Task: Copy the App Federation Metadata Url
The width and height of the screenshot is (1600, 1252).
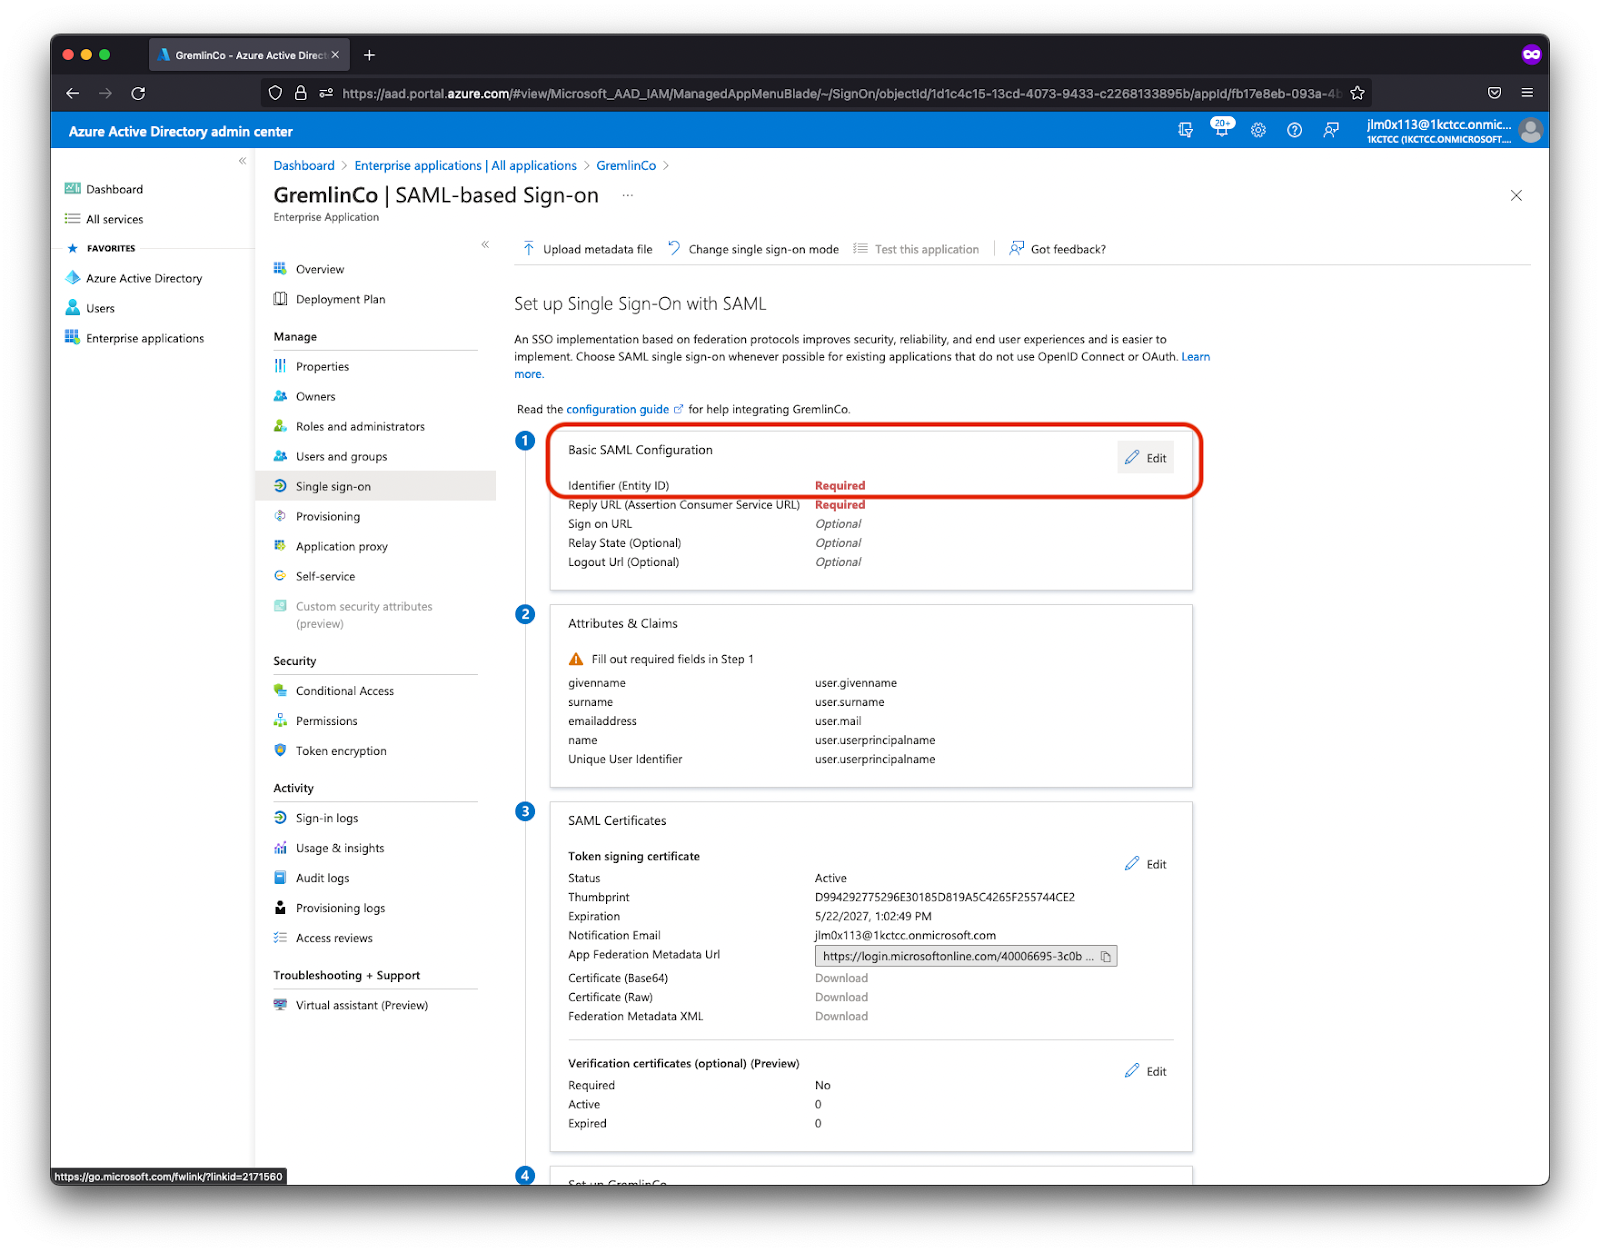Action: (1106, 957)
